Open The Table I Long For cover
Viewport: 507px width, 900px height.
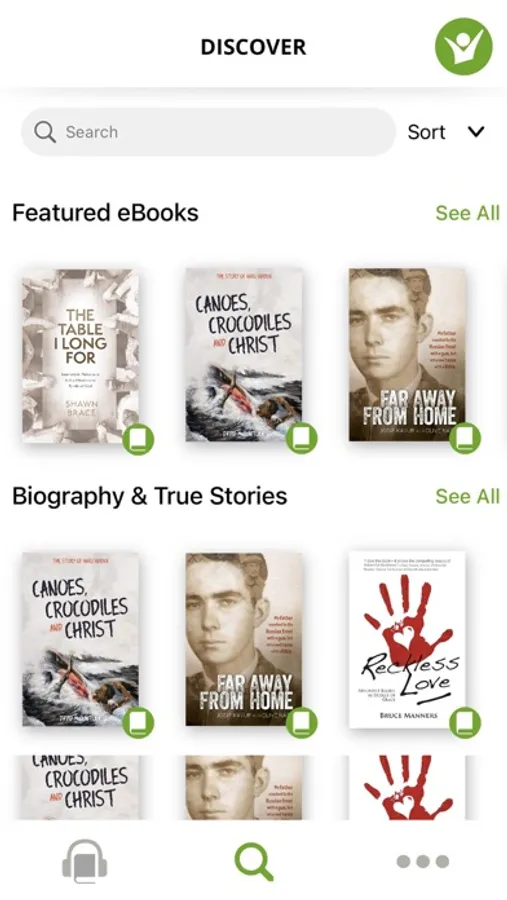(80, 356)
